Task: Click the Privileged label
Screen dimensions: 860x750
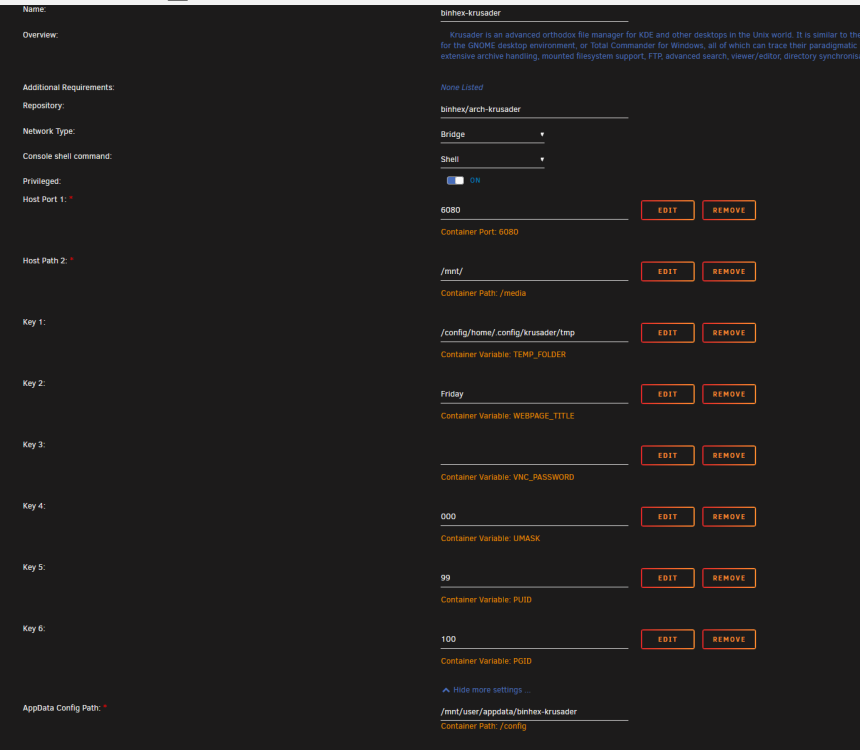Action: click(42, 182)
